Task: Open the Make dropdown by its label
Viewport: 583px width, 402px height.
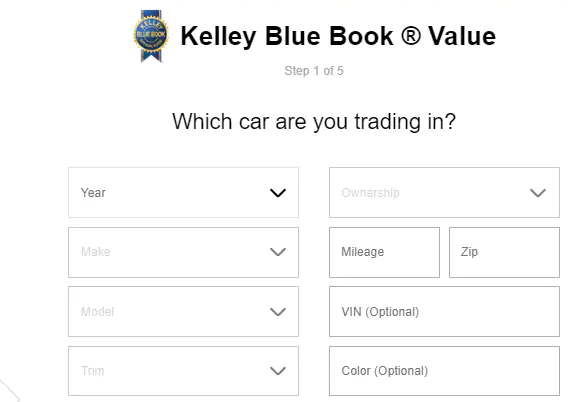Action: click(x=96, y=252)
